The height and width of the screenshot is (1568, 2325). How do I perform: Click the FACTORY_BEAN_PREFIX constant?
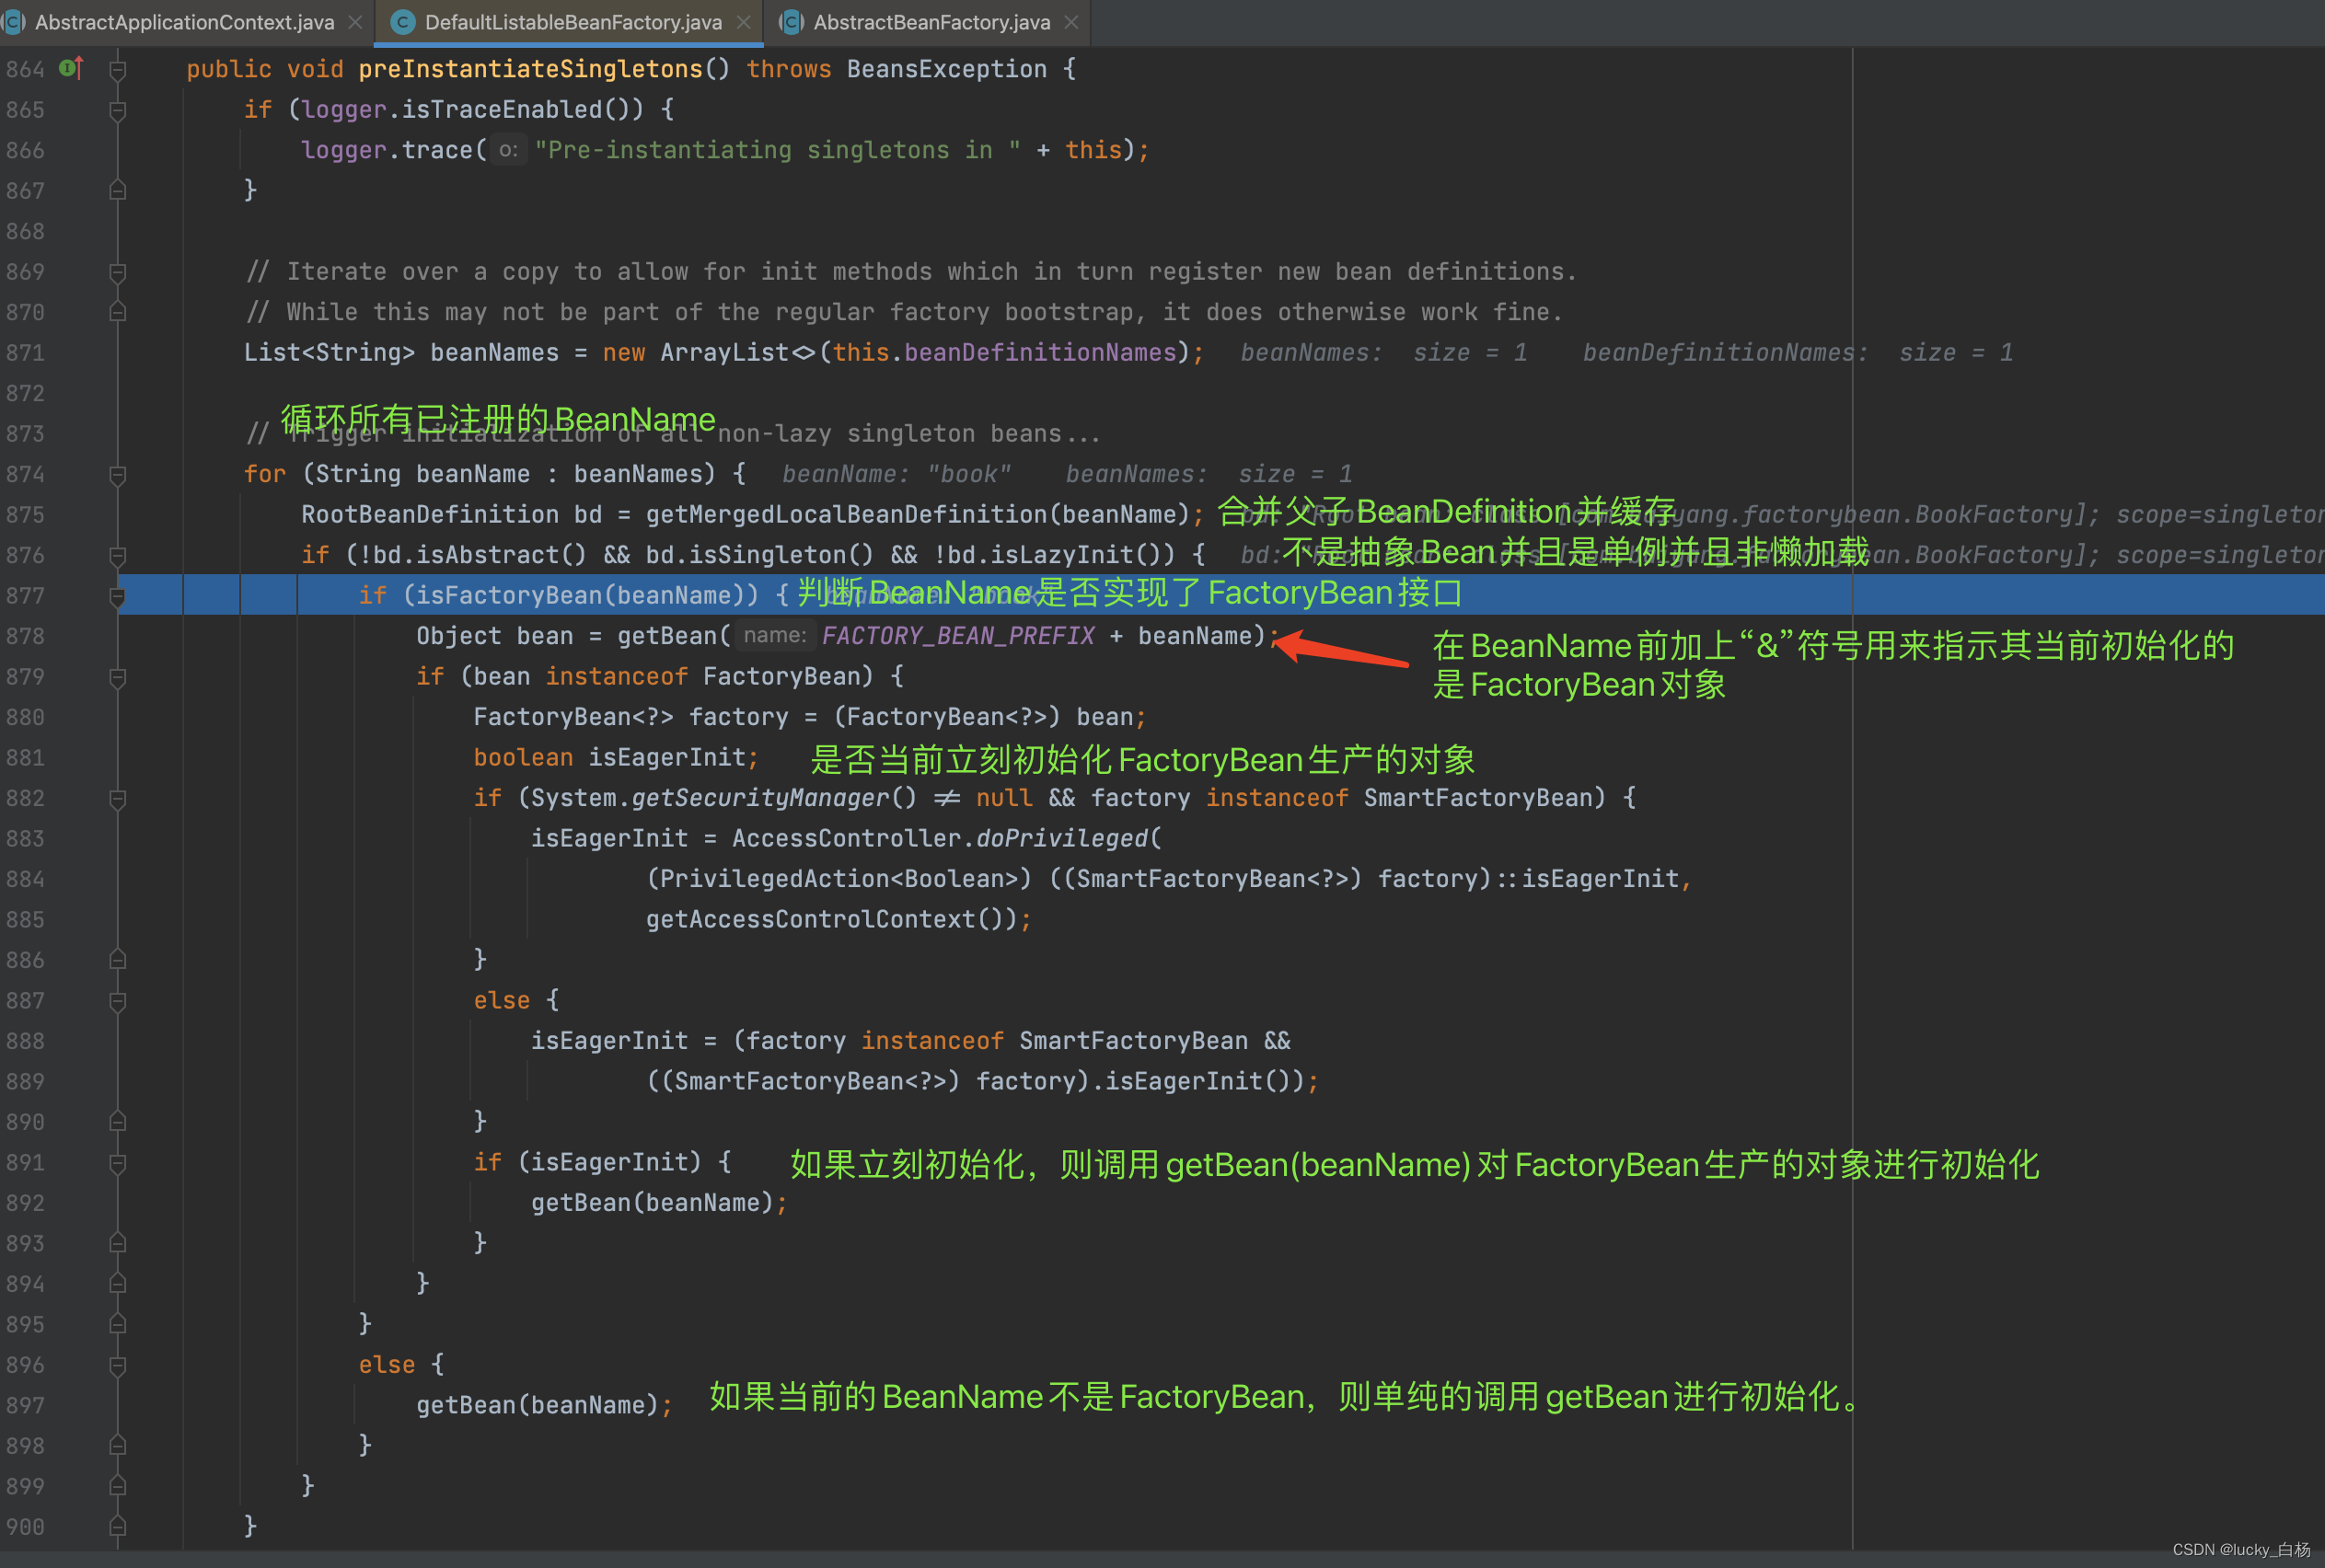click(x=958, y=636)
